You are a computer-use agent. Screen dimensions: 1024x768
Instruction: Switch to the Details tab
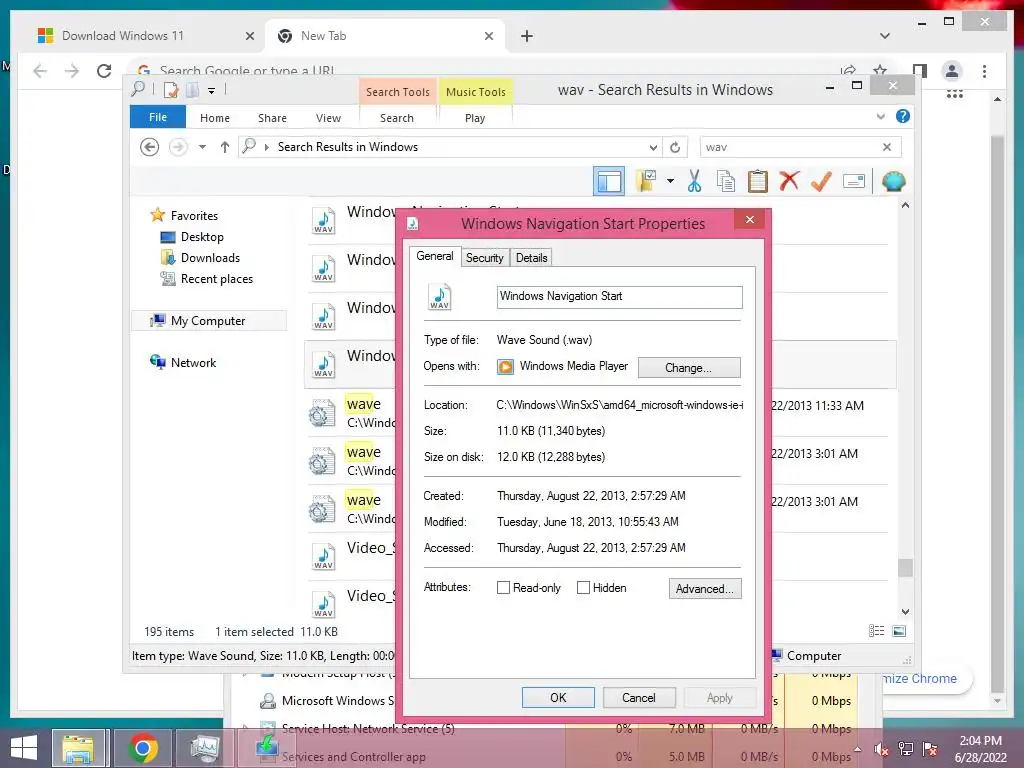point(531,258)
